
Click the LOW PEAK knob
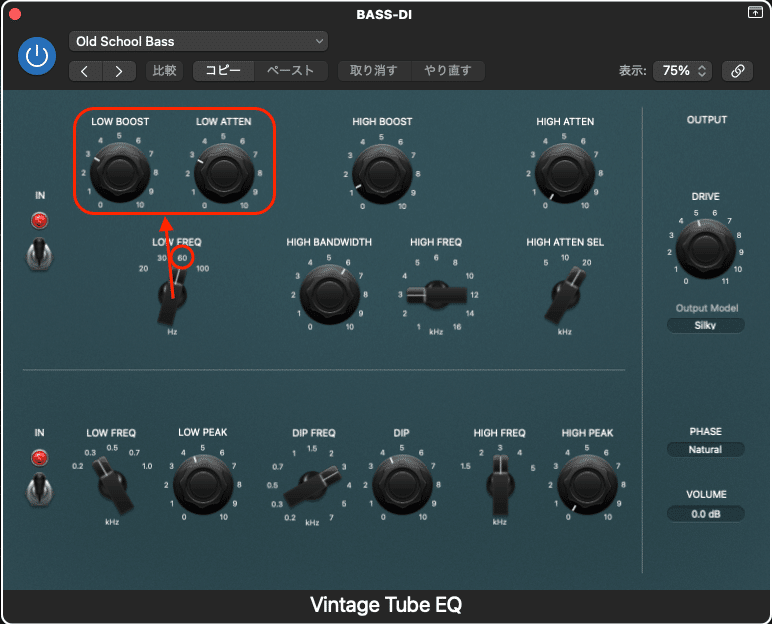pos(203,485)
